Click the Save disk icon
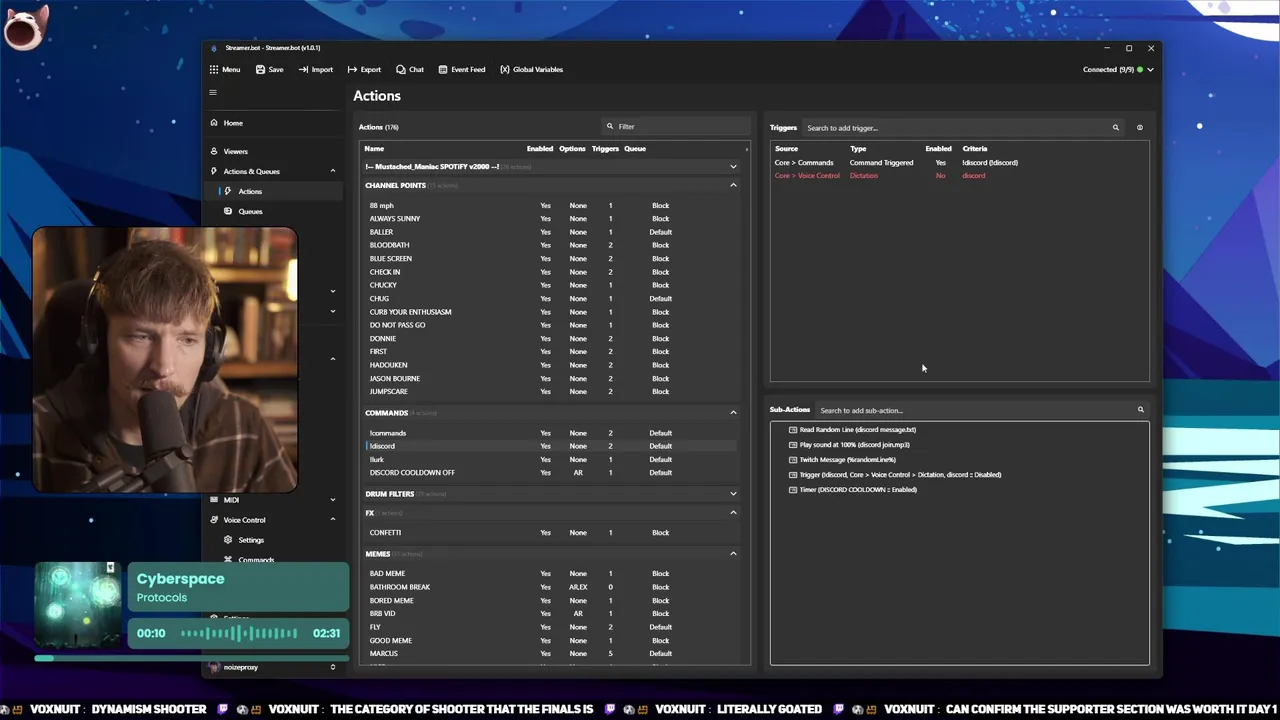Viewport: 1280px width, 720px height. tap(260, 70)
